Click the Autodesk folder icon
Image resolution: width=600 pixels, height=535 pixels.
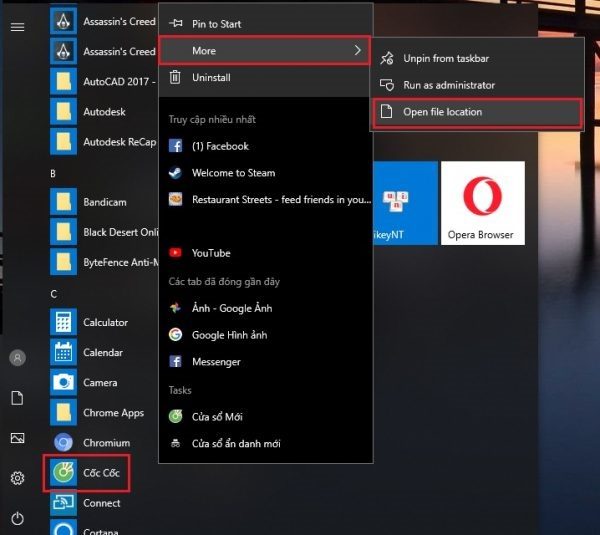click(64, 111)
